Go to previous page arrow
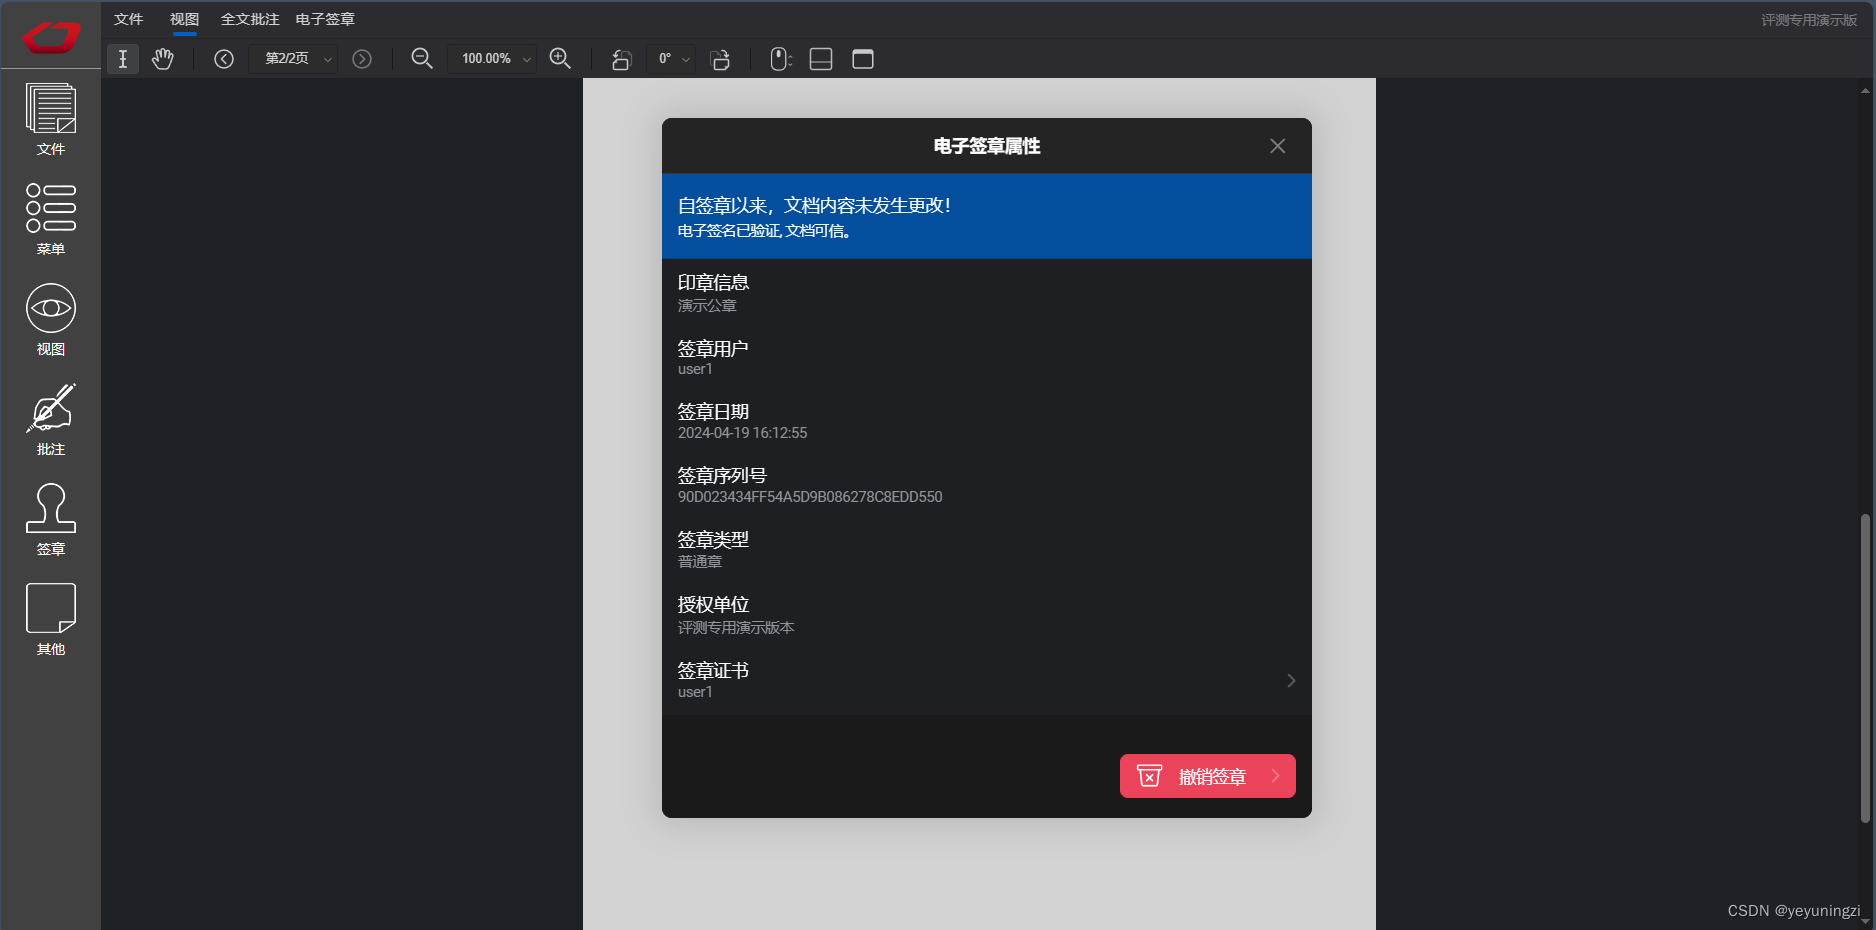Image resolution: width=1876 pixels, height=930 pixels. [224, 59]
